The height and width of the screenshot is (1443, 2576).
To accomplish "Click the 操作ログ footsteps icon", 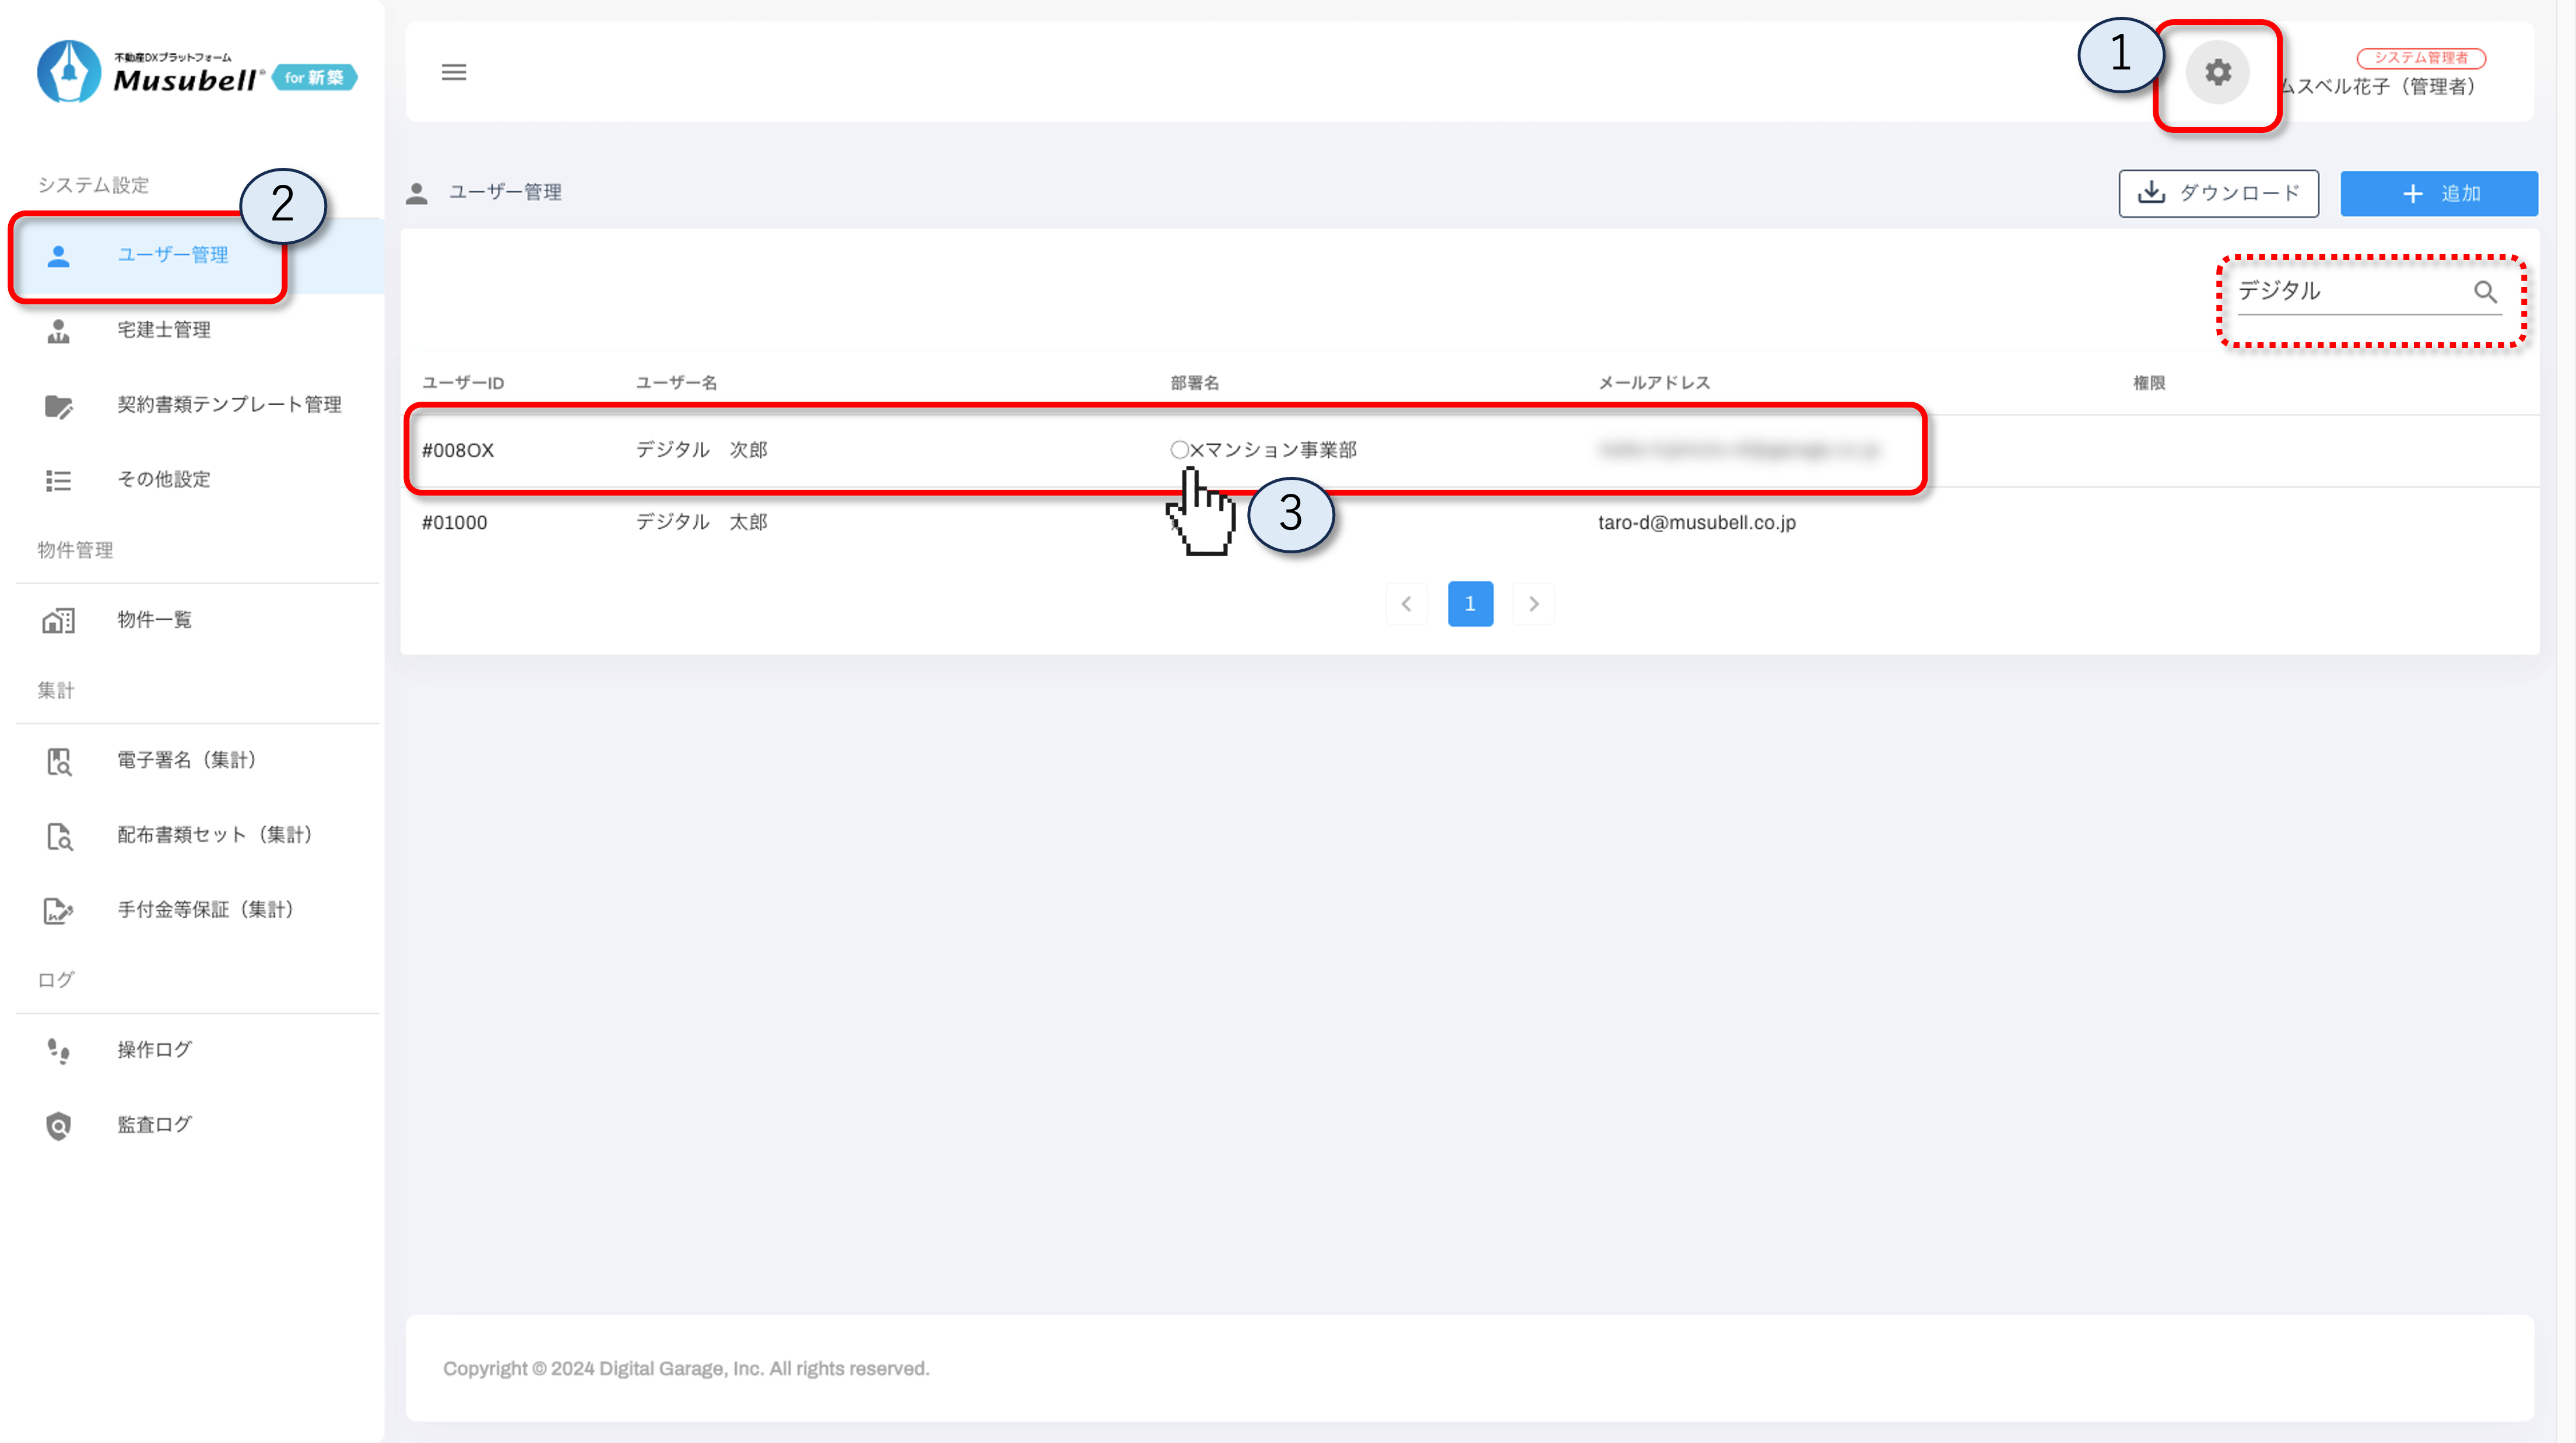I will pos(59,1051).
